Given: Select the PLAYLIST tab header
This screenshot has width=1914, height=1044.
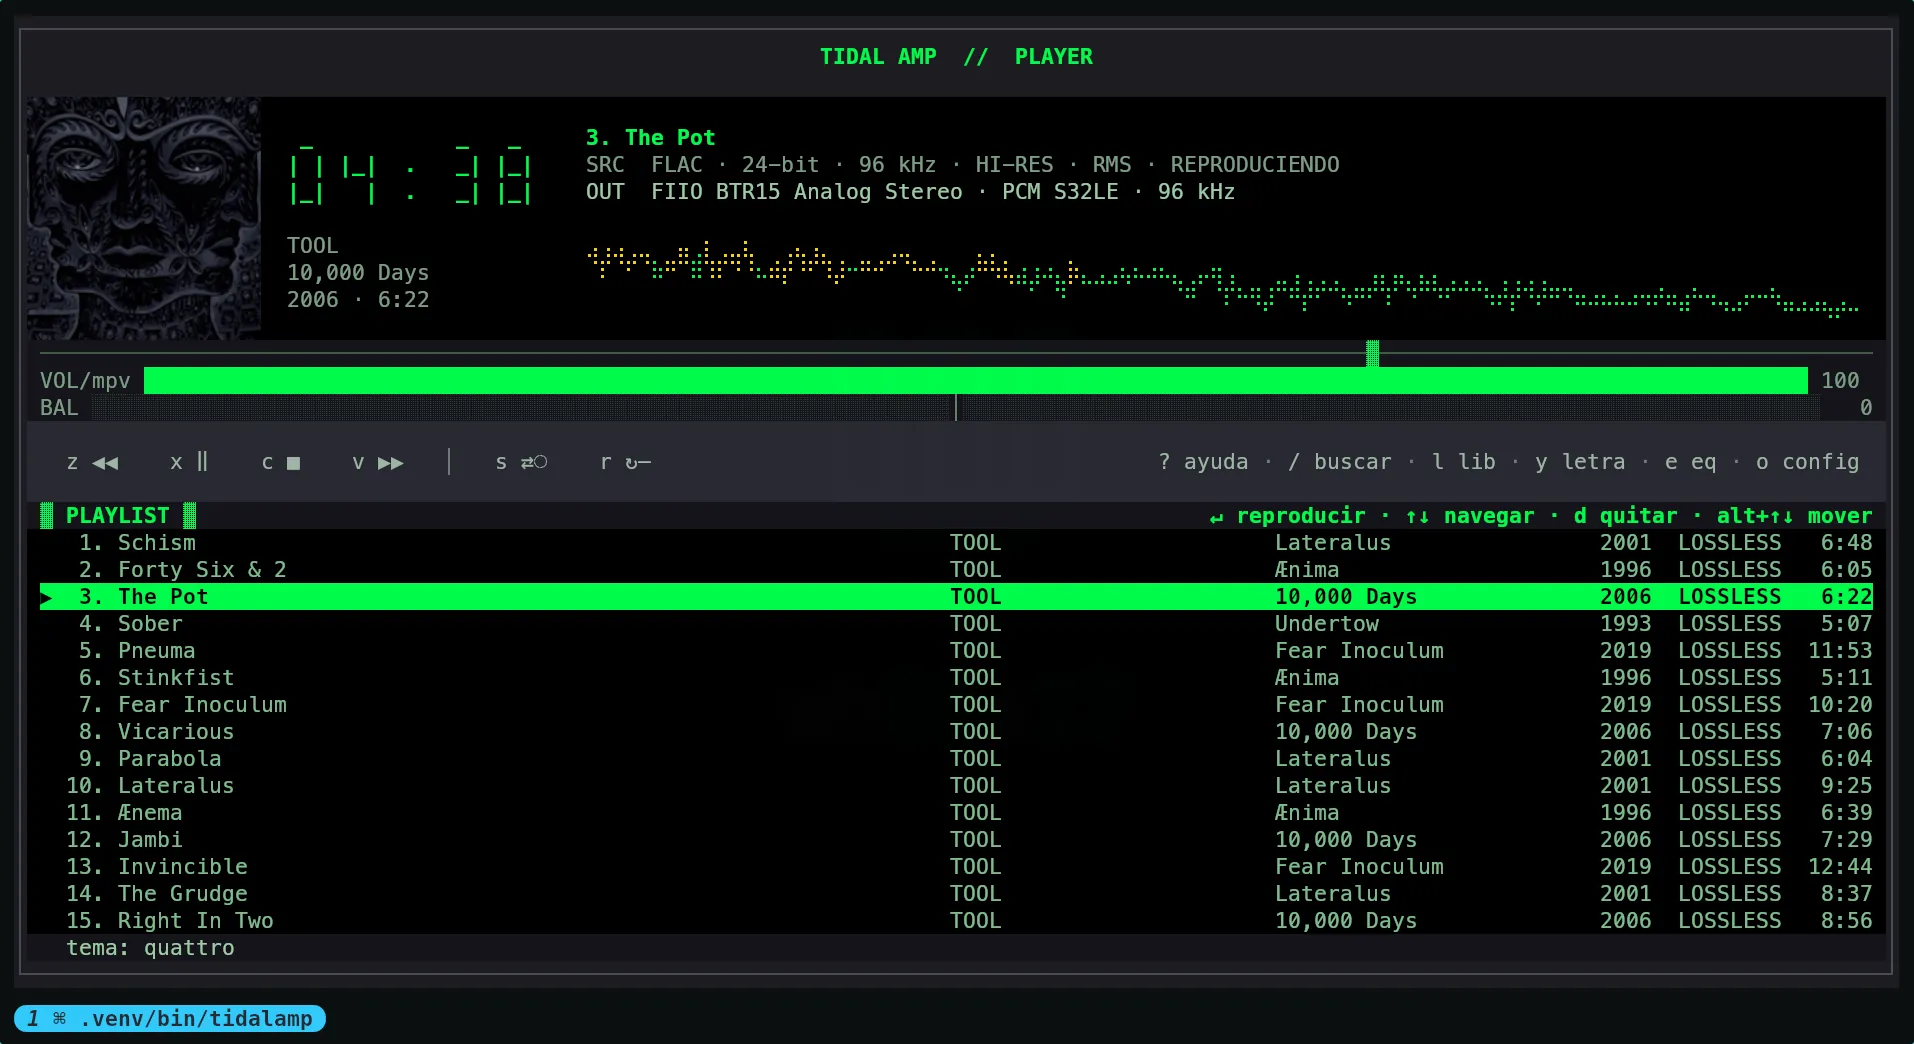Looking at the screenshot, I should pos(118,516).
